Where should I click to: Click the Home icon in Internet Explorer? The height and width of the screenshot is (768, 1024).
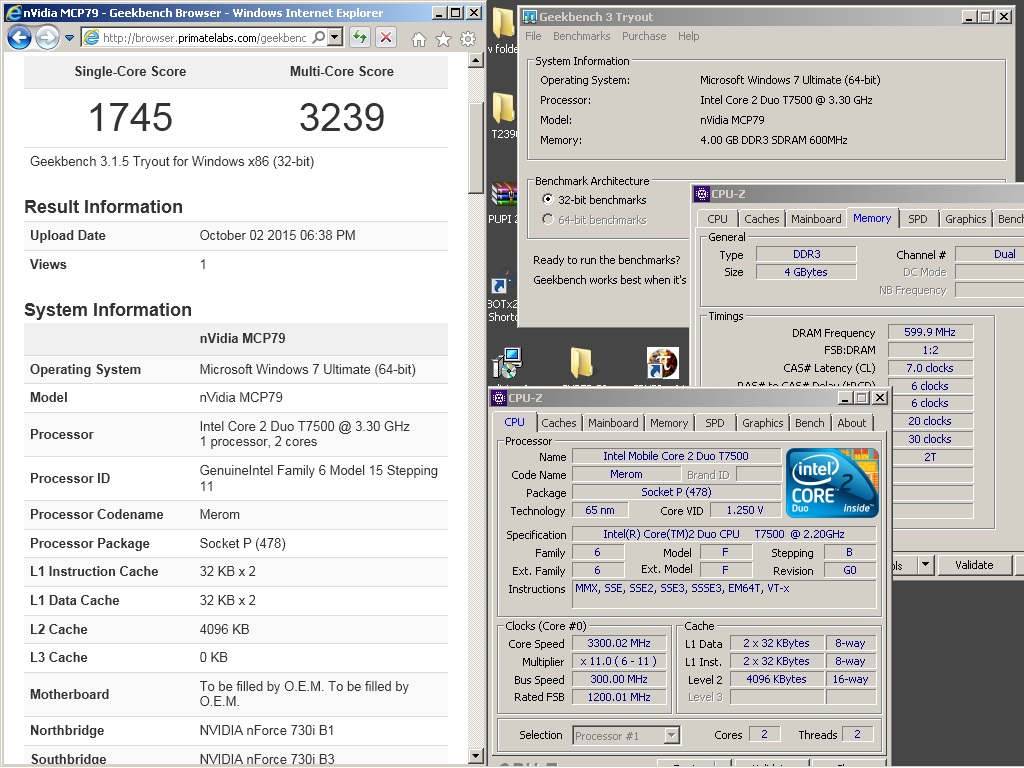pos(419,39)
